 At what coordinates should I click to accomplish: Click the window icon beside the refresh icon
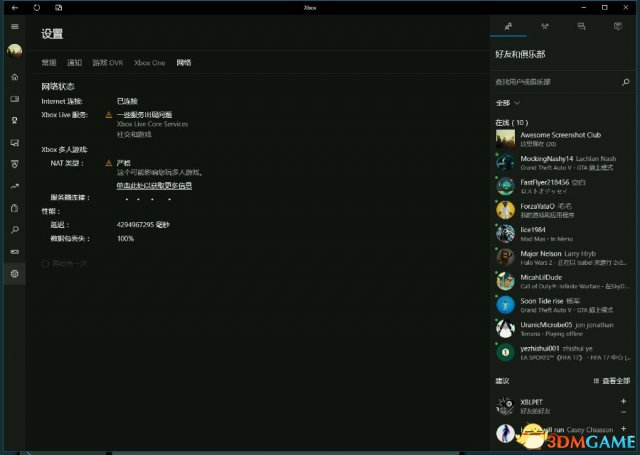(x=58, y=7)
